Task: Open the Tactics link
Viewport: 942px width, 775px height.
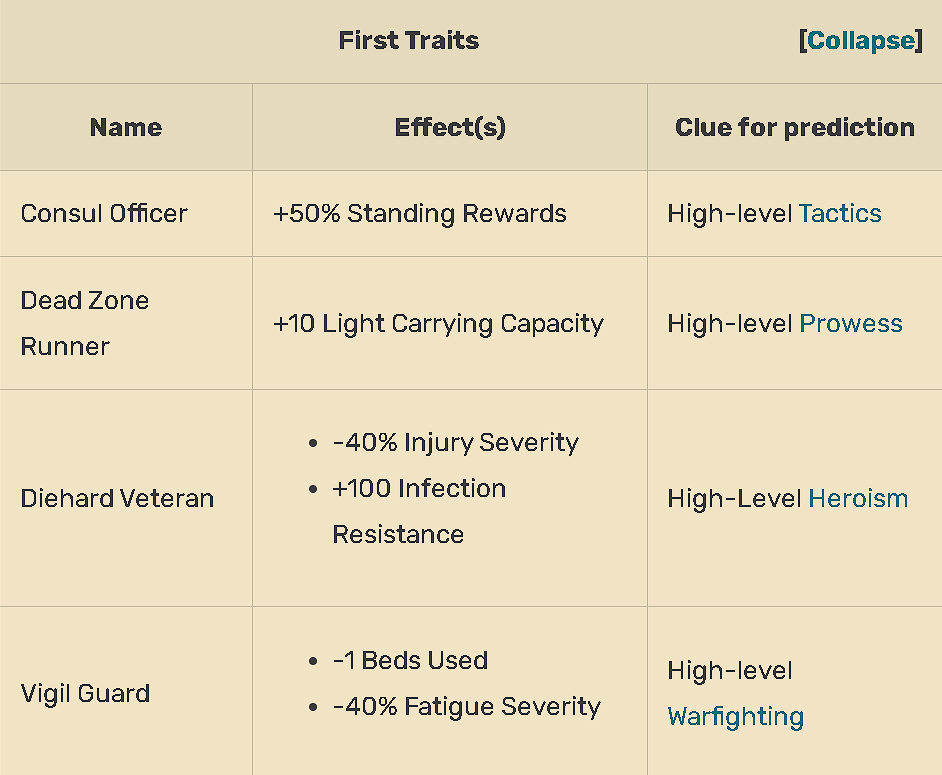Action: click(840, 213)
